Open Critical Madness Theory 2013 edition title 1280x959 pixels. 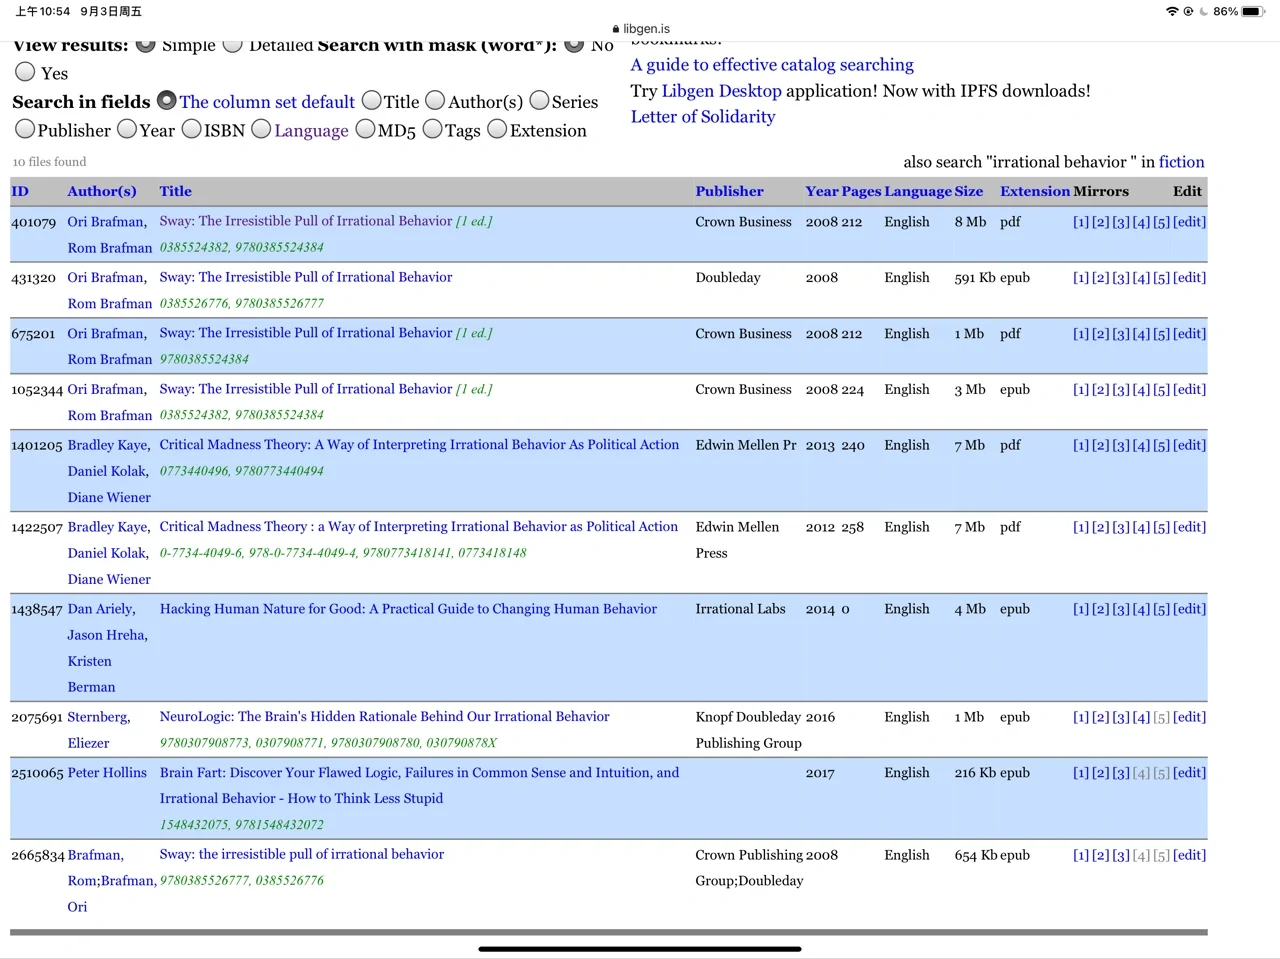[x=419, y=445]
